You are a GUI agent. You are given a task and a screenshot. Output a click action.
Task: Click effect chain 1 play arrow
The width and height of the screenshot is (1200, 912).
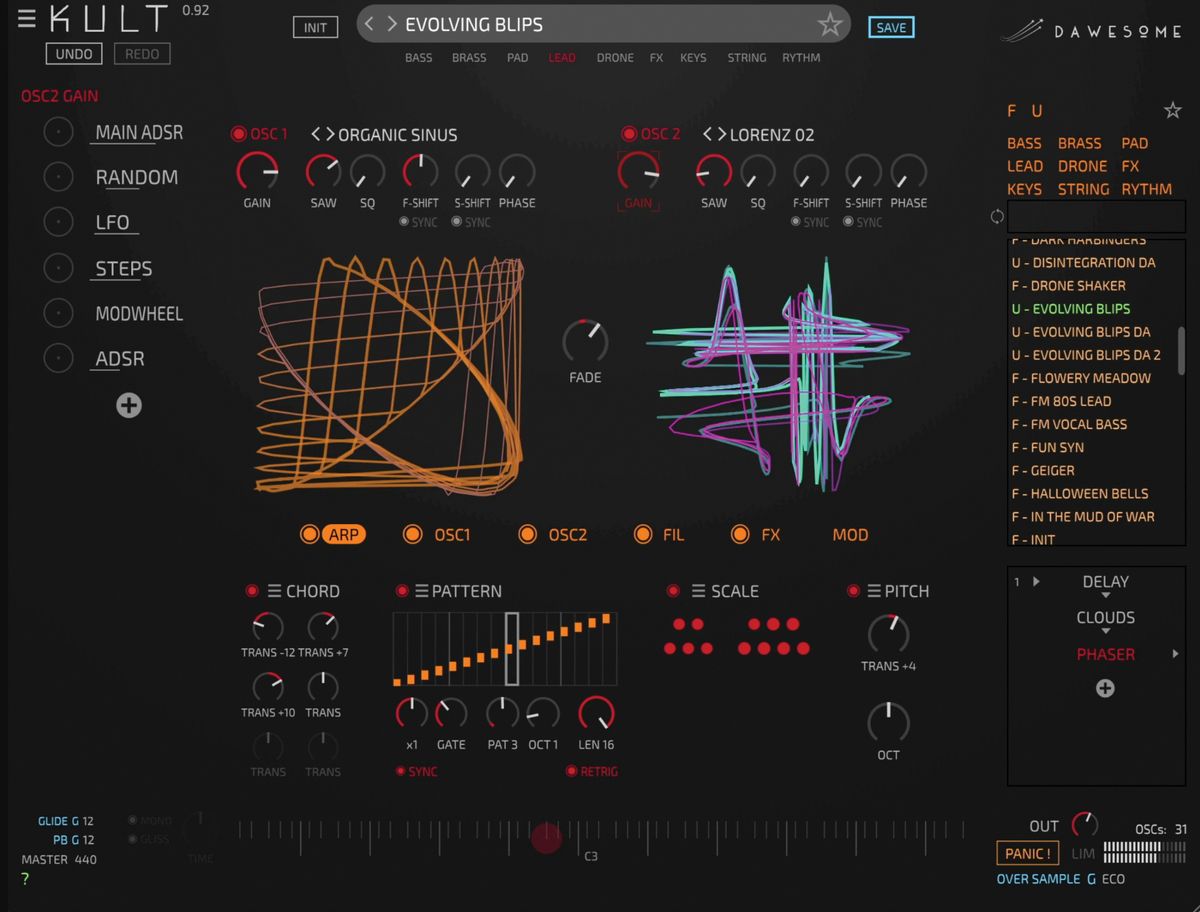pyautogui.click(x=1036, y=581)
